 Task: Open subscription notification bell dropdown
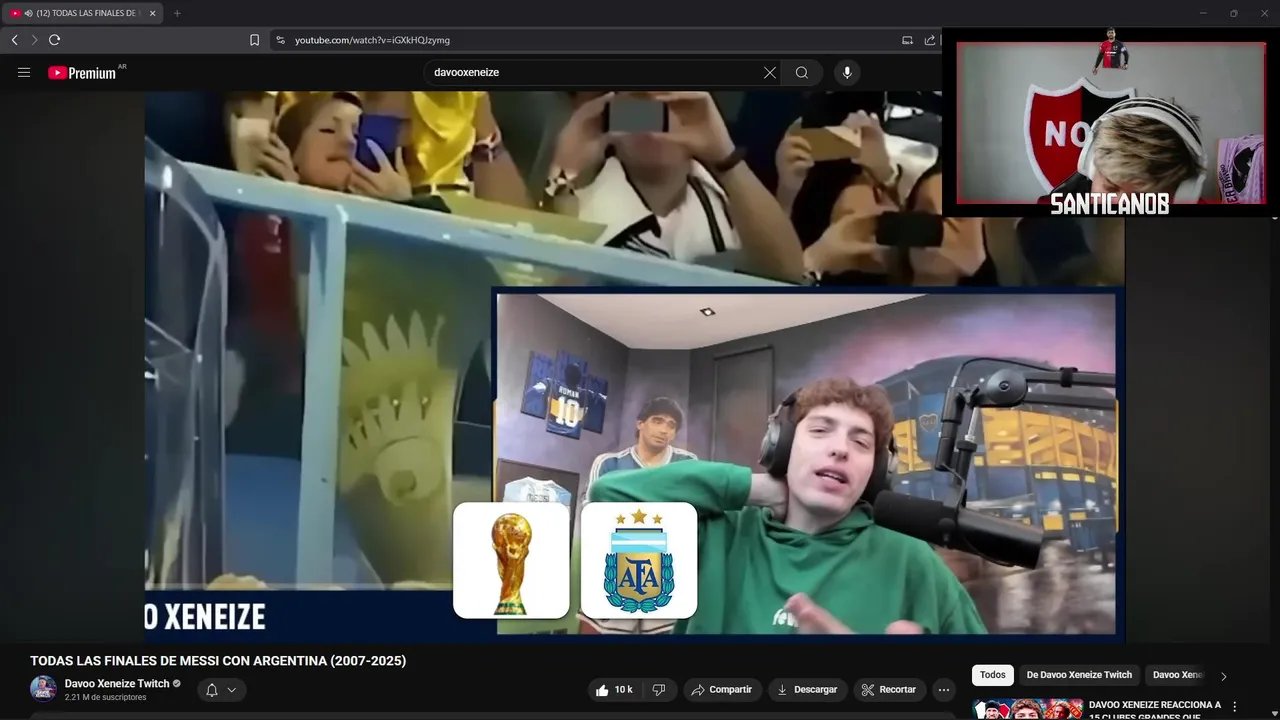tap(221, 690)
